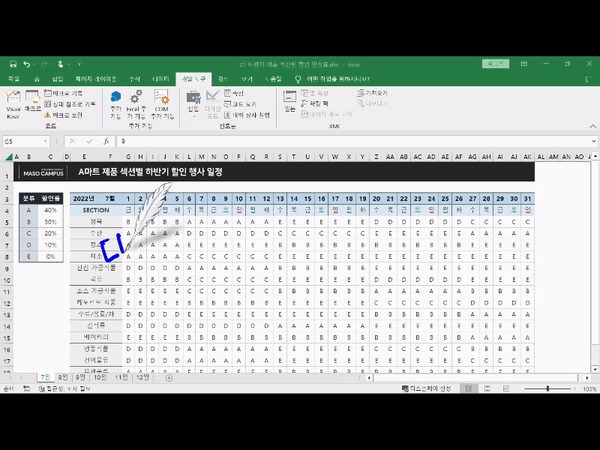The height and width of the screenshot is (450, 600).
Task: Click the Insert Function fx button
Action: 106,142
